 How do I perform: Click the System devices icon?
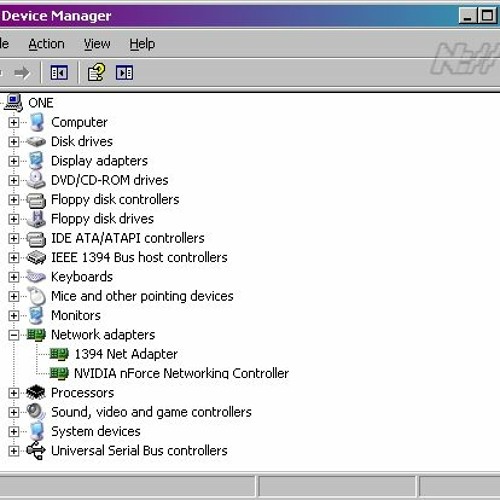tap(36, 431)
